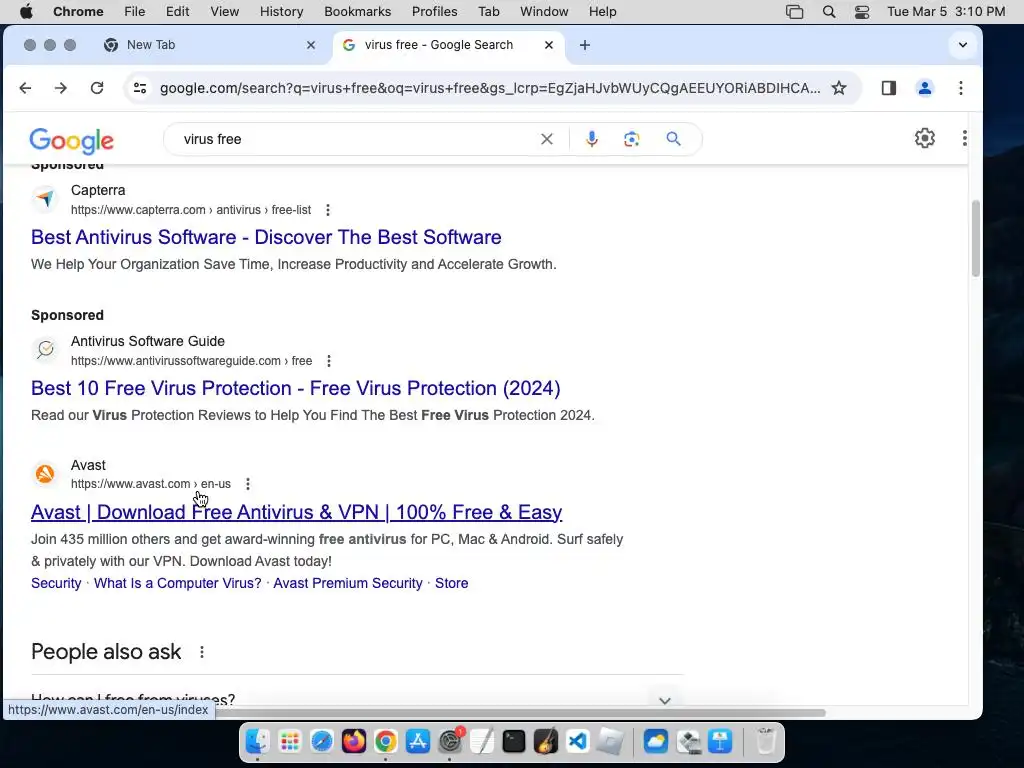The height and width of the screenshot is (768, 1024).
Task: Search by image with Google Lens
Action: (632, 139)
